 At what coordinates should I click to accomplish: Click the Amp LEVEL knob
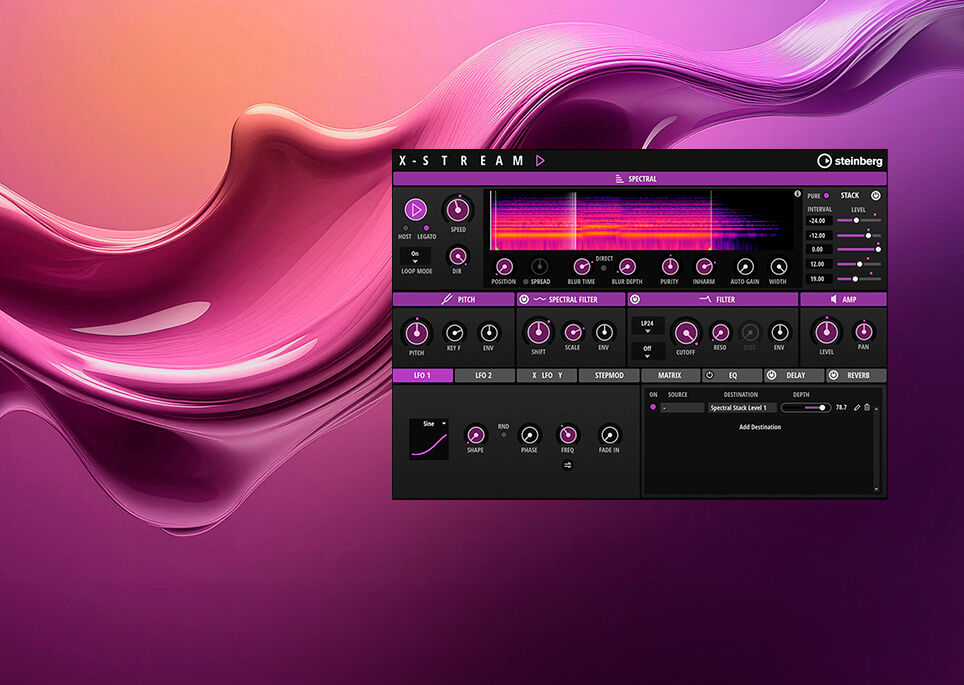coord(826,333)
